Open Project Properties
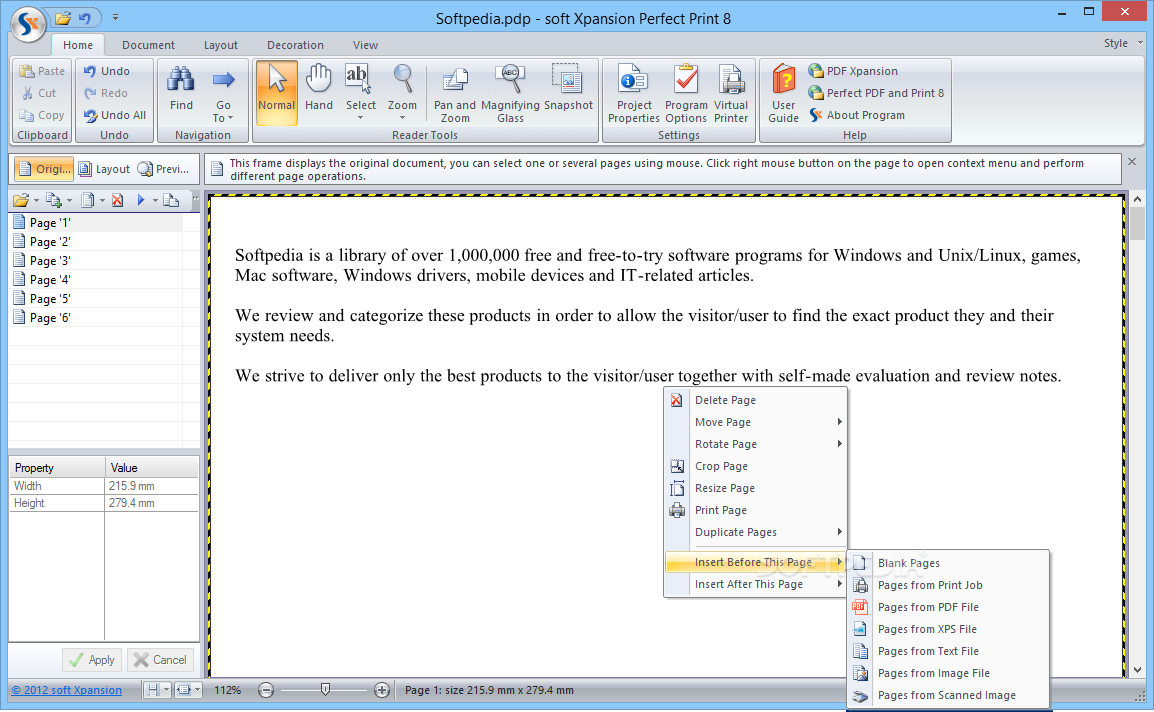 (634, 94)
